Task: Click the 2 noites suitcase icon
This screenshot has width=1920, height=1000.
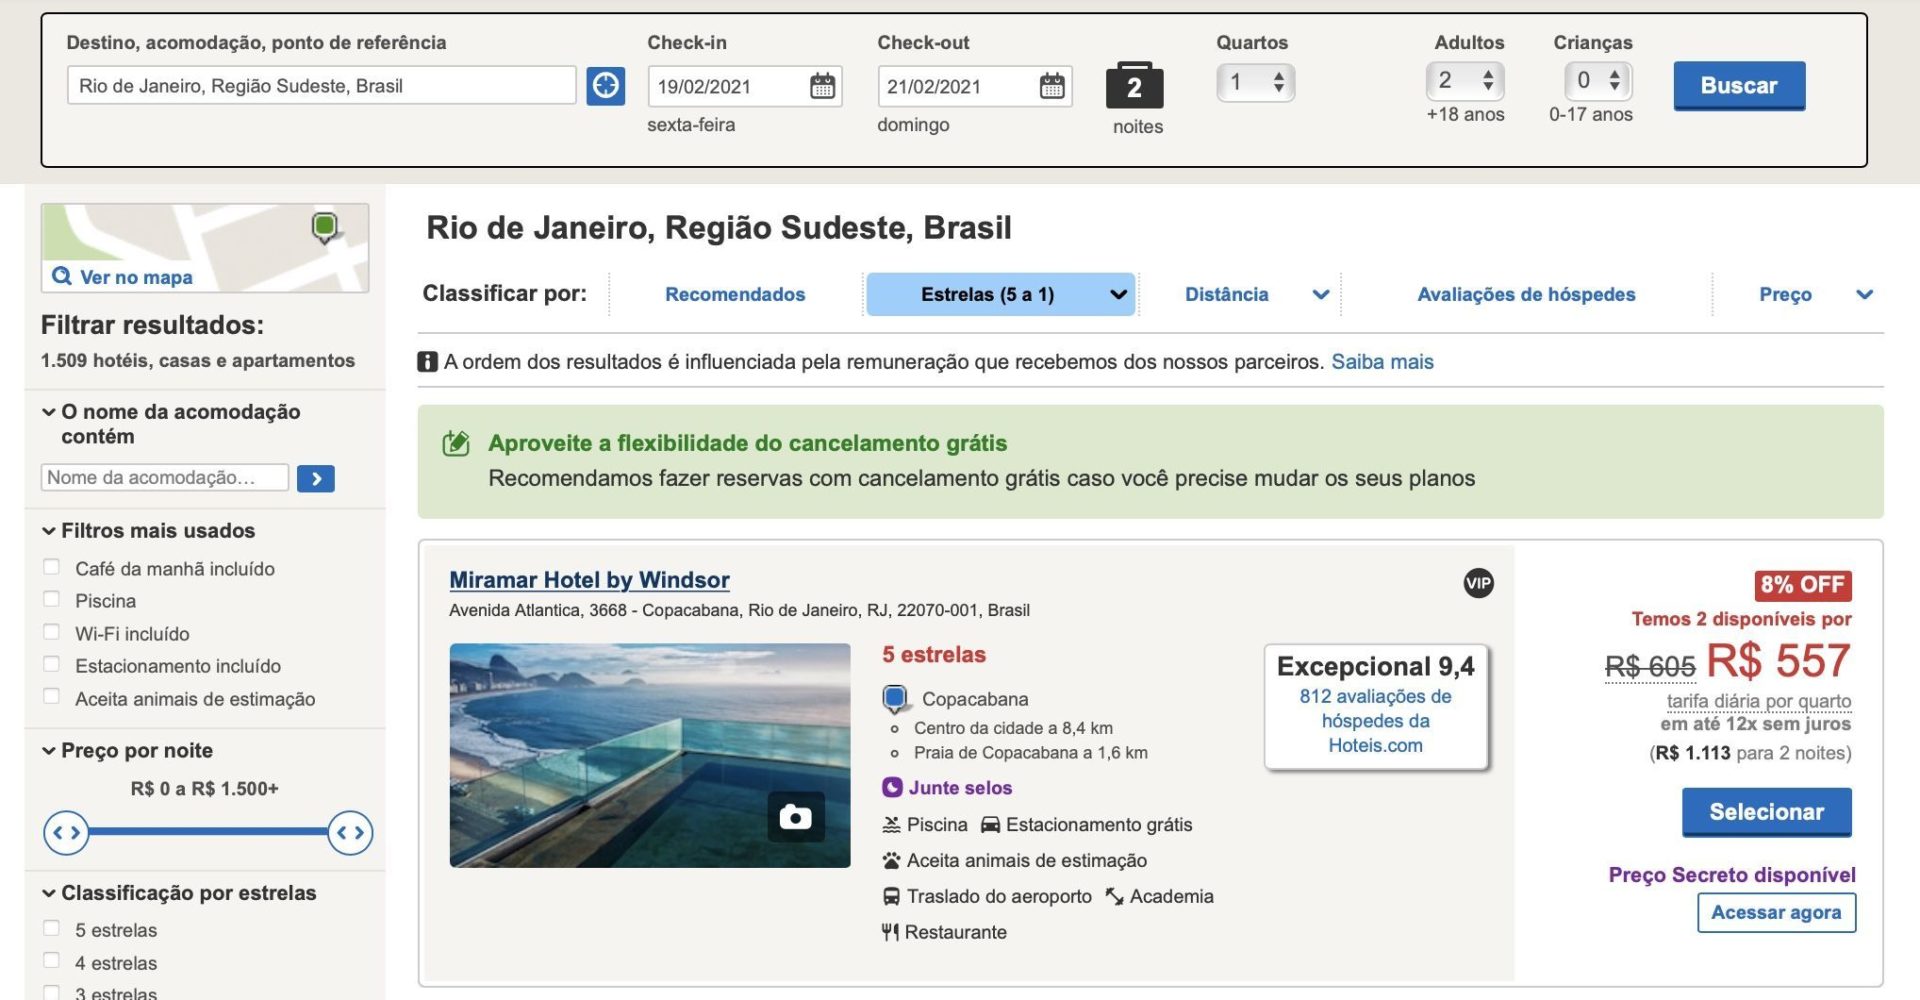Action: [1134, 86]
